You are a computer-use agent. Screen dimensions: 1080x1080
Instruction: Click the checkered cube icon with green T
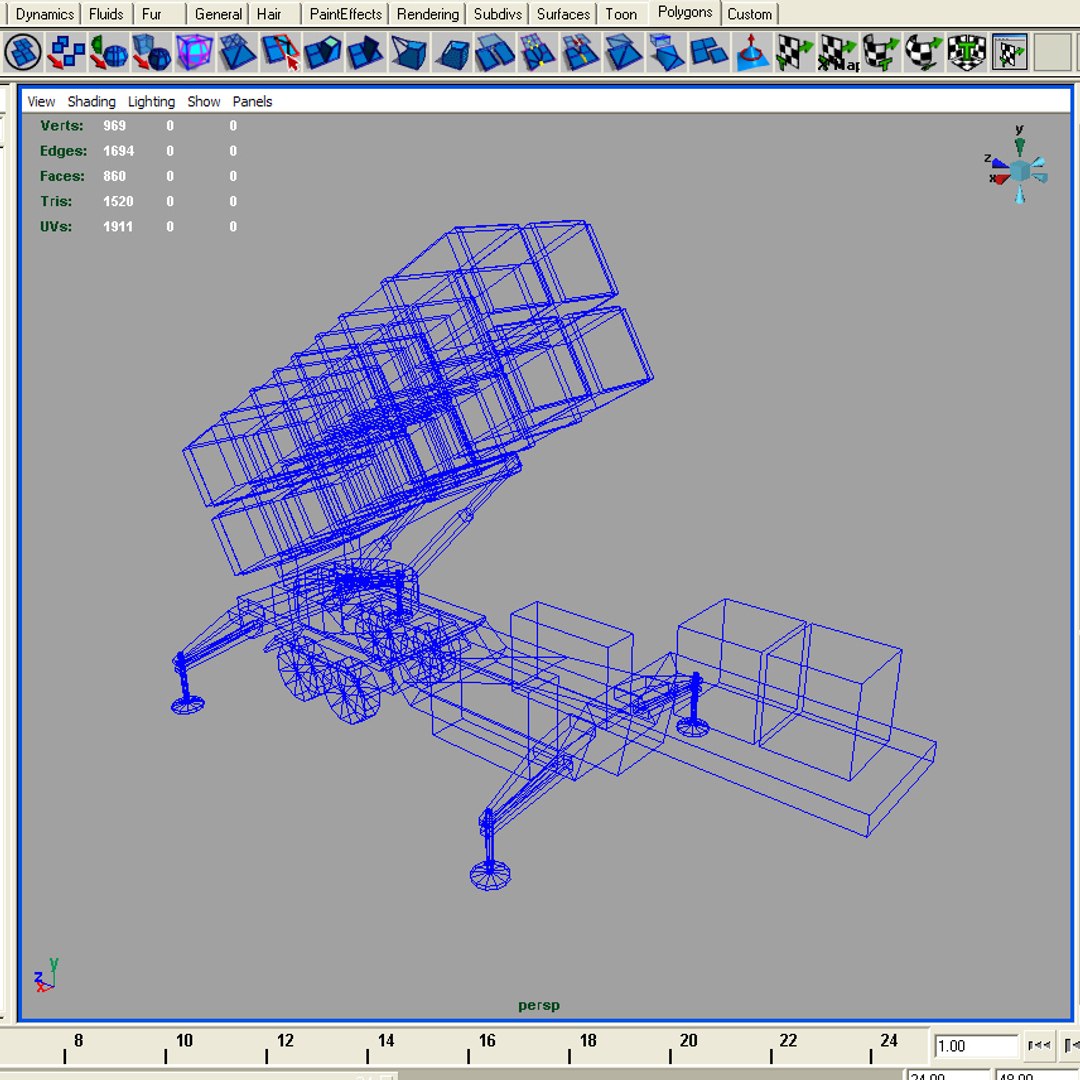click(966, 53)
